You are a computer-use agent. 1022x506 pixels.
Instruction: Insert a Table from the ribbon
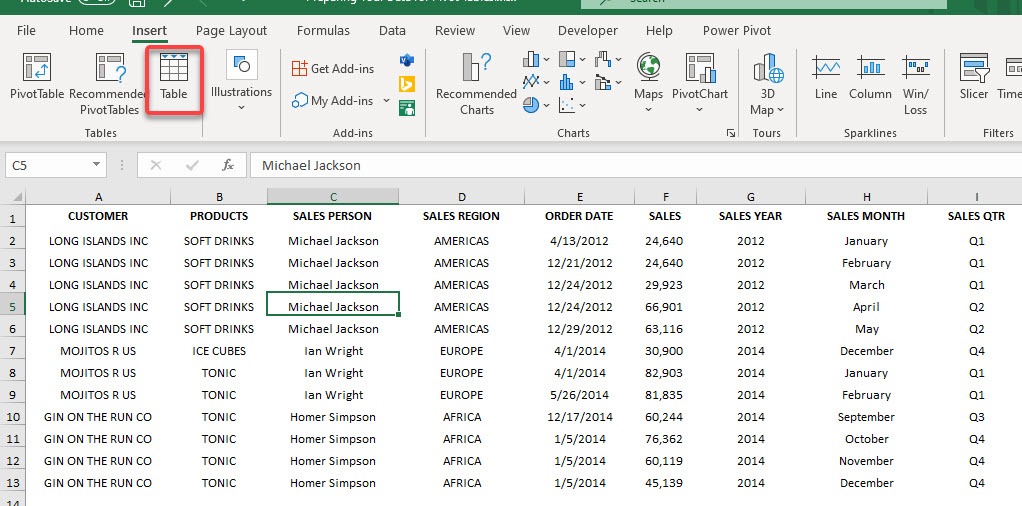tap(173, 77)
